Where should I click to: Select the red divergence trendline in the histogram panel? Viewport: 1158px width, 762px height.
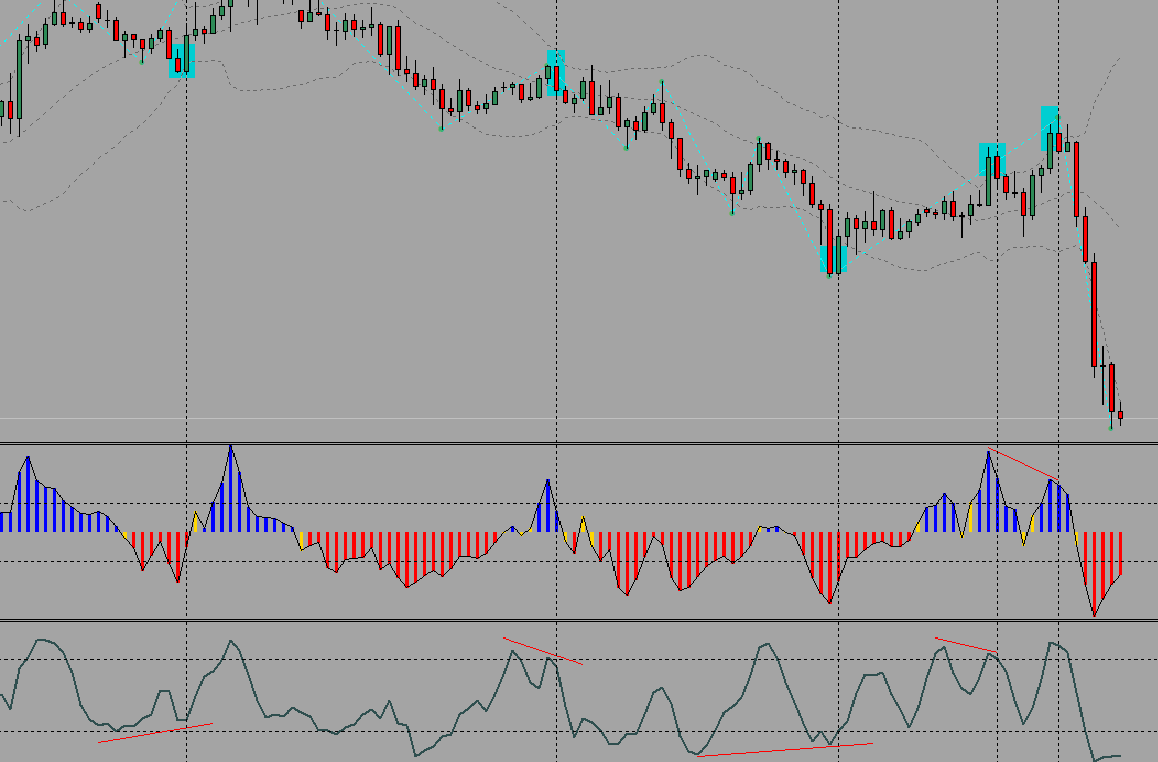coord(1024,465)
